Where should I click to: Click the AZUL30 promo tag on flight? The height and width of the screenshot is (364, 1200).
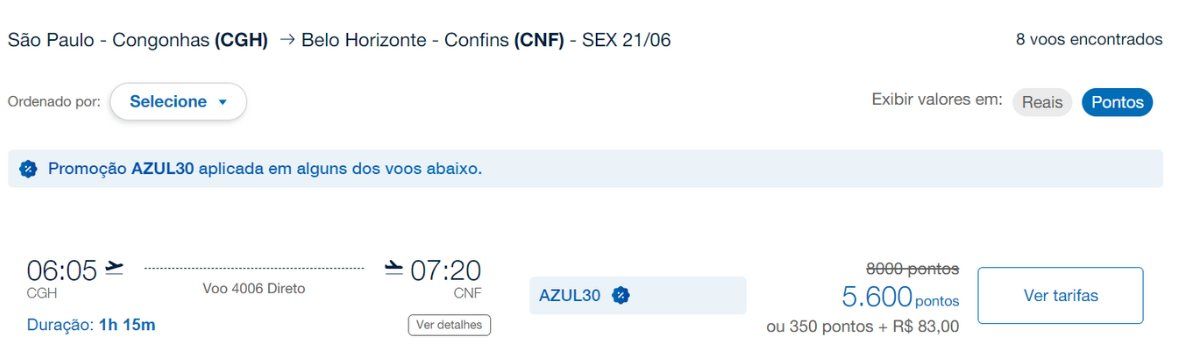[x=638, y=295]
